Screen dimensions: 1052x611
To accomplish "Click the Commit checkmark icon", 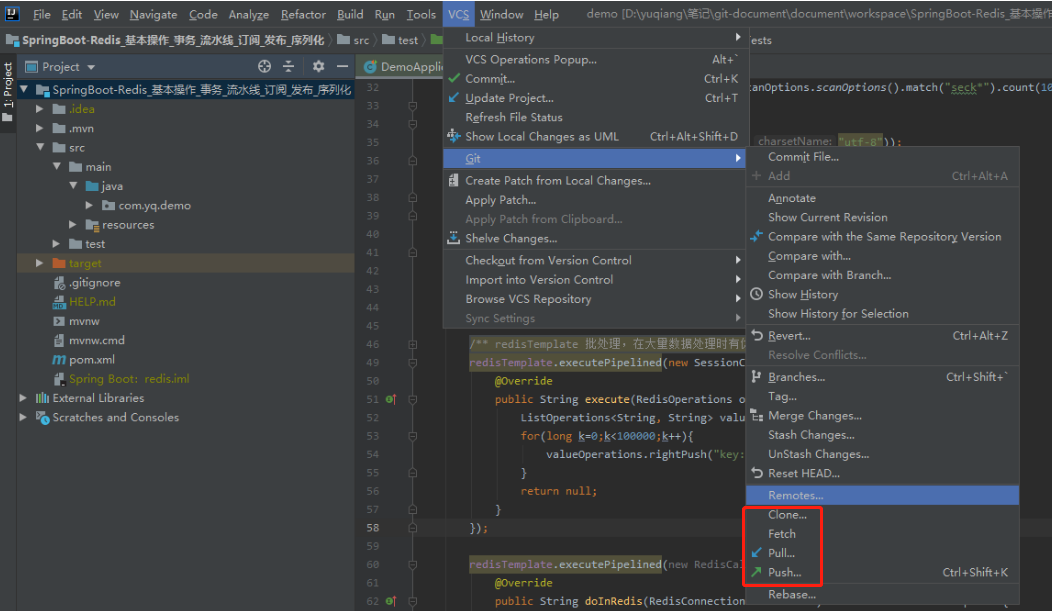I will (454, 78).
